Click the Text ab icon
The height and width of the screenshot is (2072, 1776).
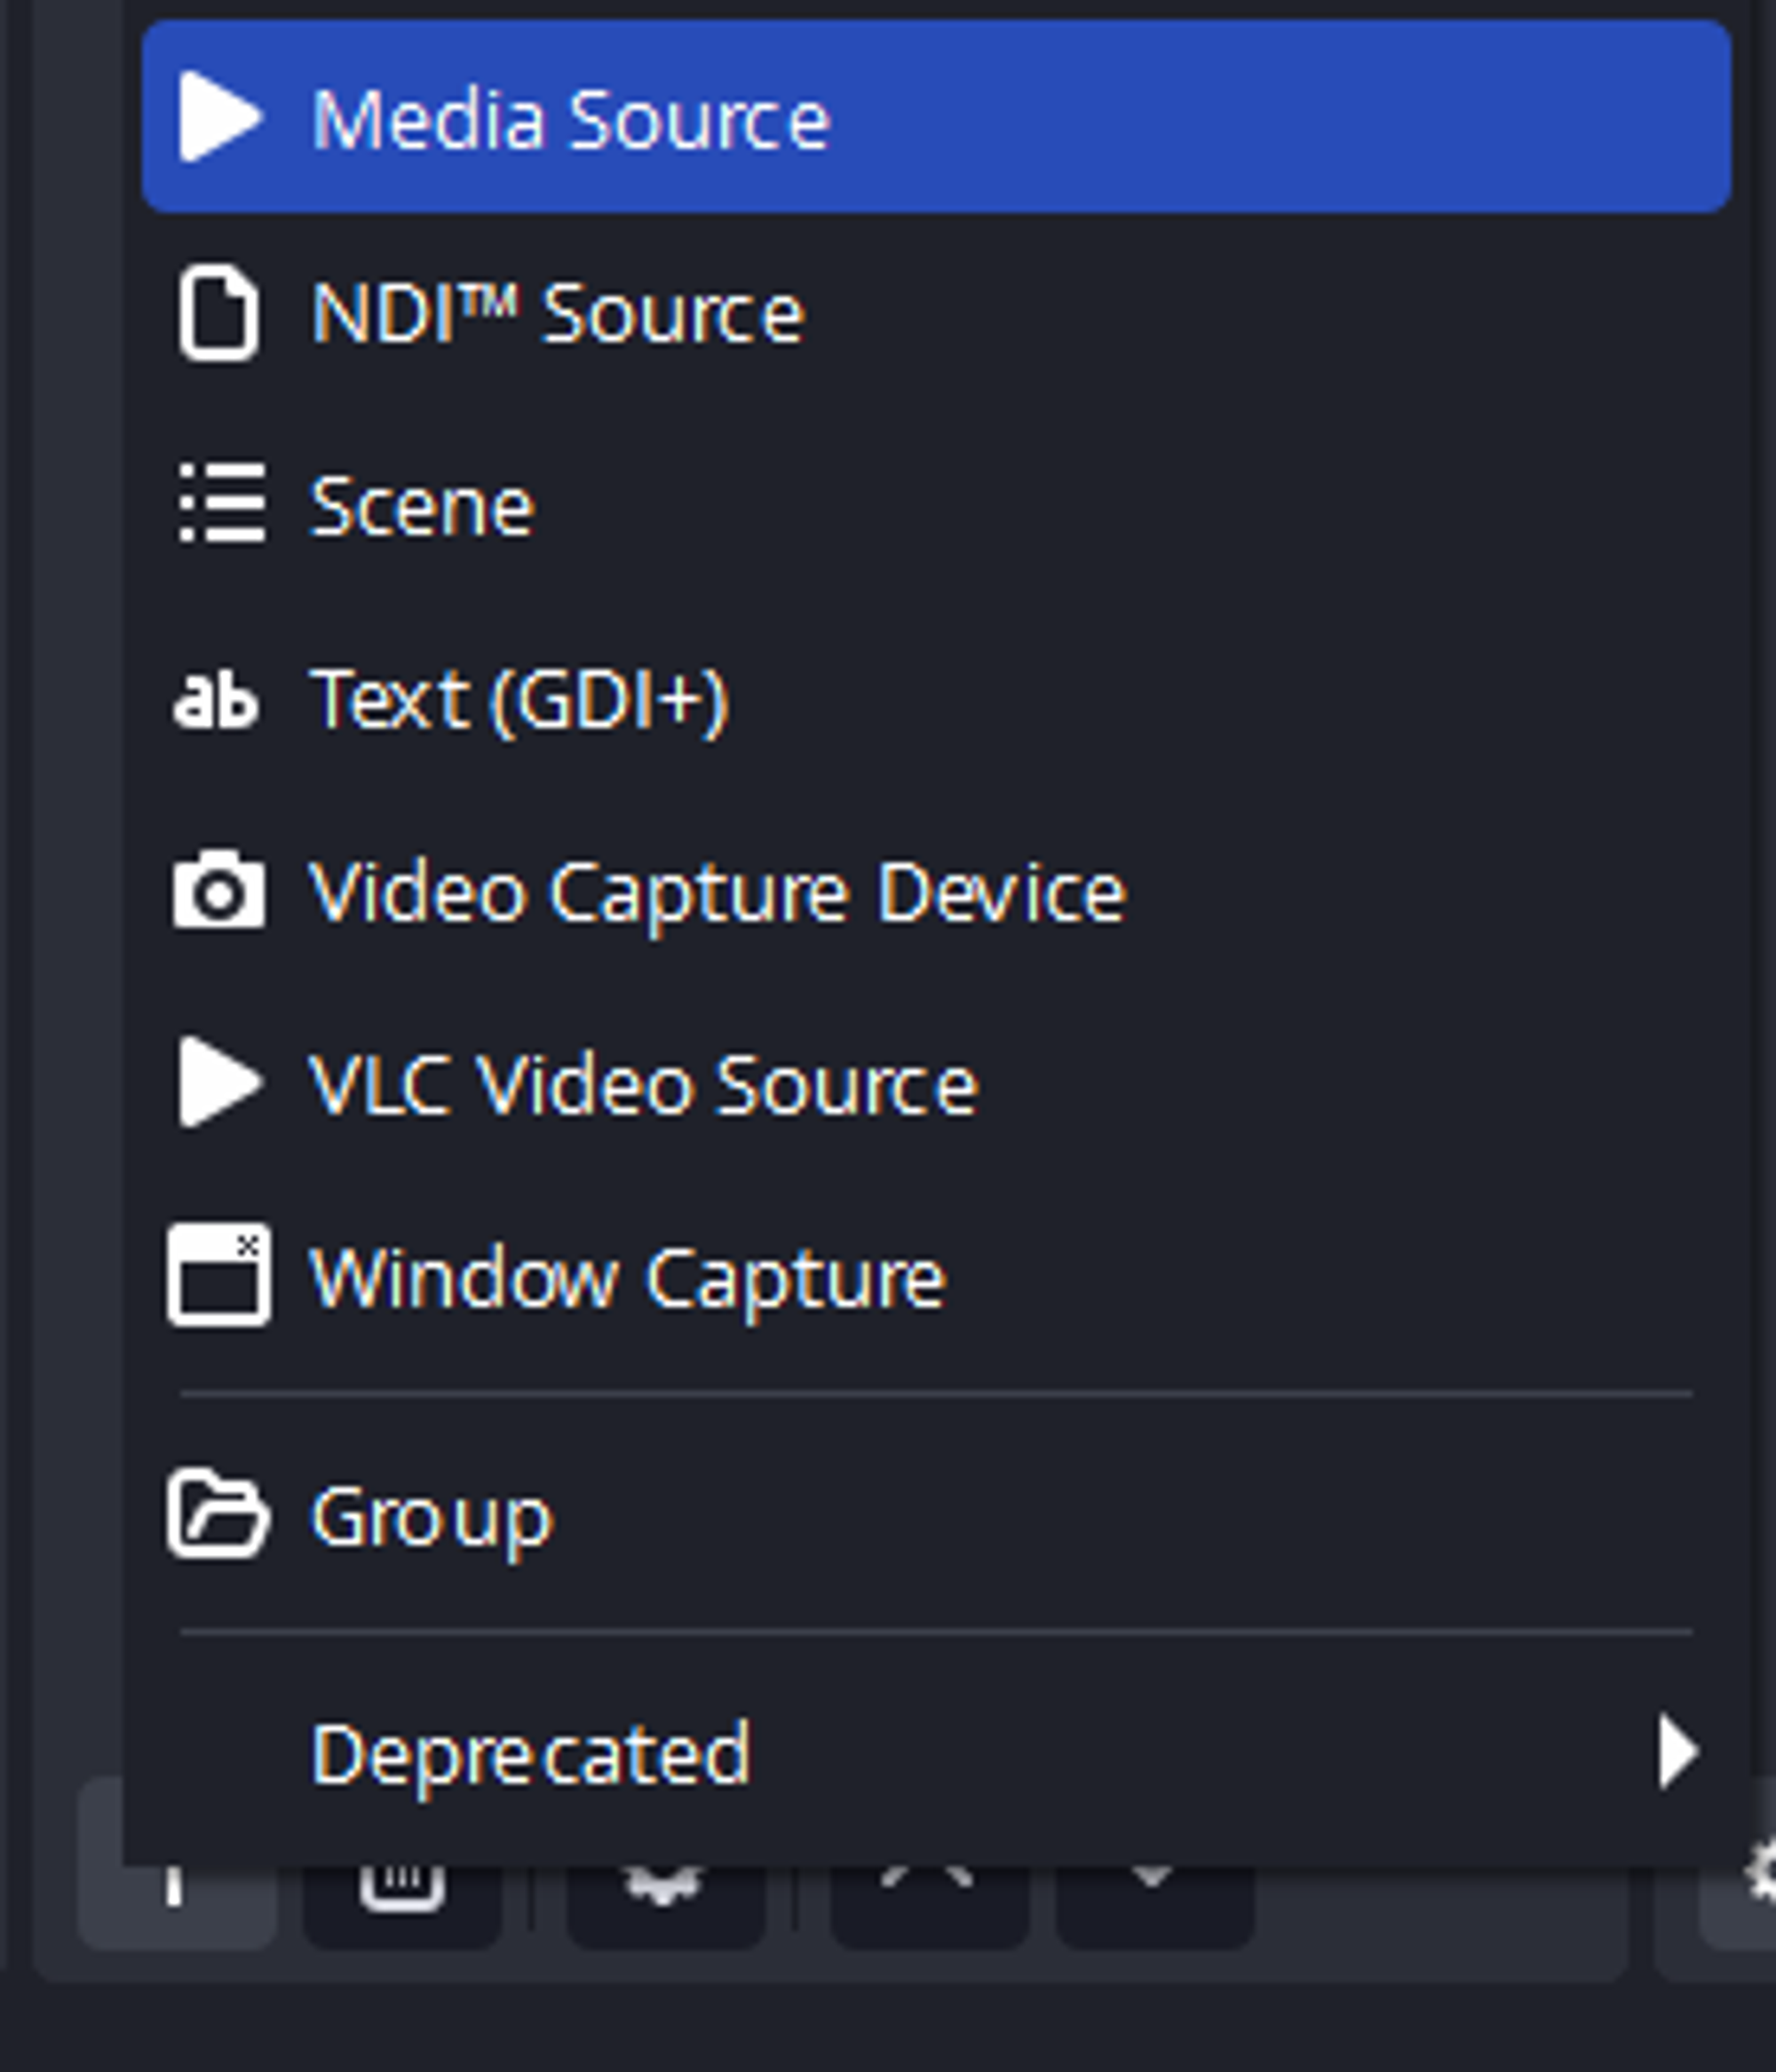217,699
